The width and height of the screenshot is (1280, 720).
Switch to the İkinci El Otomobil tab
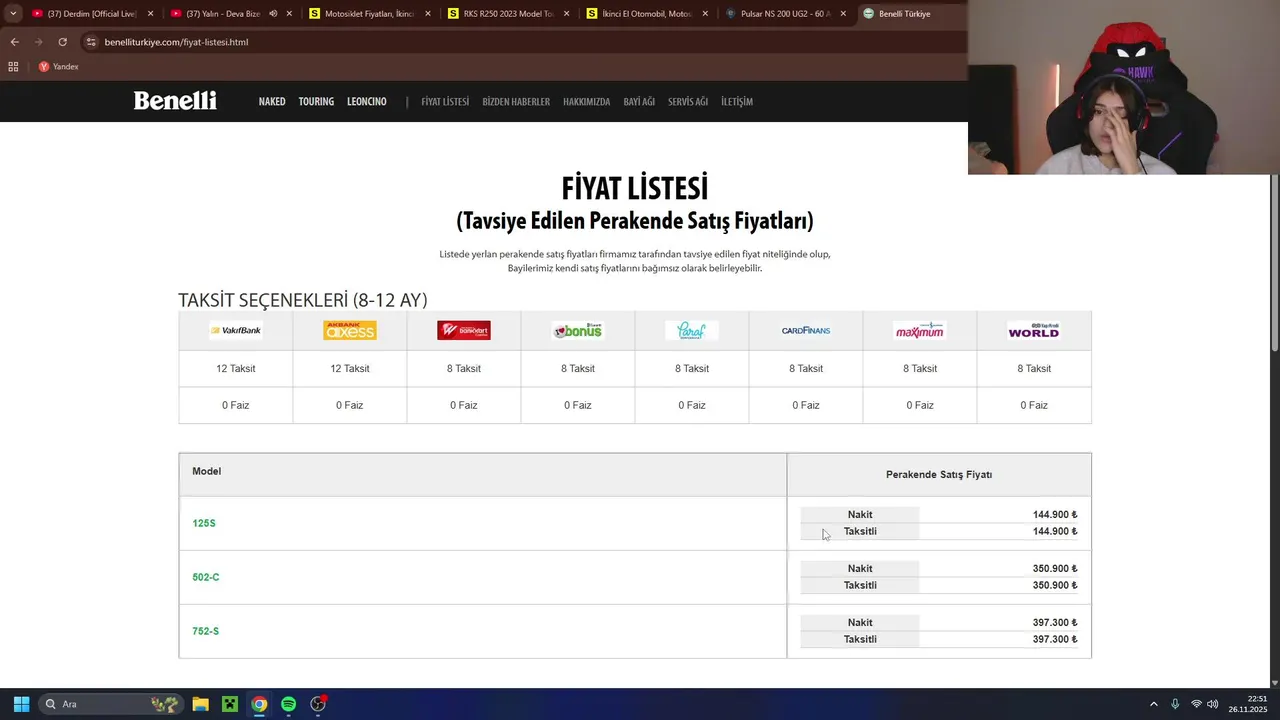[x=647, y=14]
